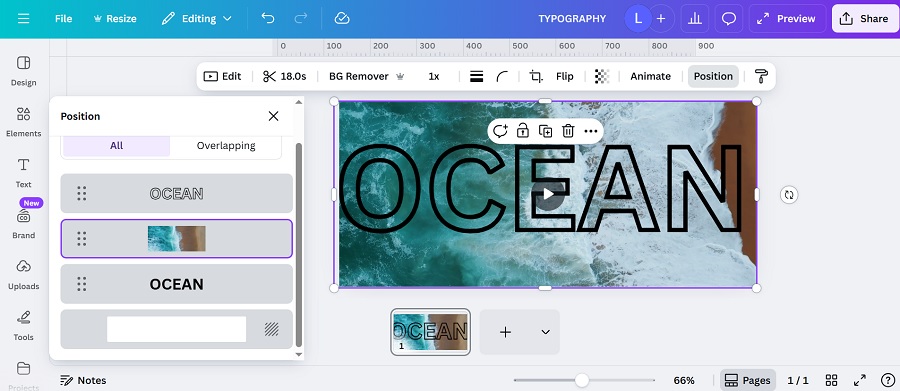Screen dimensions: 900x391
Task: Open the Notes panel
Action: click(x=83, y=380)
